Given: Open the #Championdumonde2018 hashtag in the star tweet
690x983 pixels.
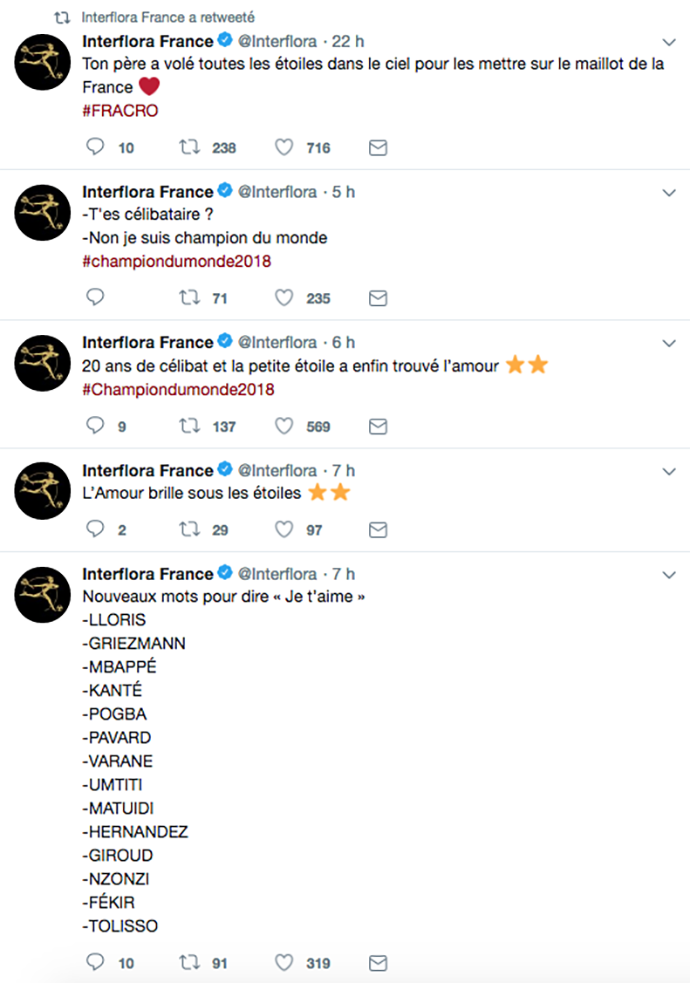Looking at the screenshot, I should [x=178, y=389].
